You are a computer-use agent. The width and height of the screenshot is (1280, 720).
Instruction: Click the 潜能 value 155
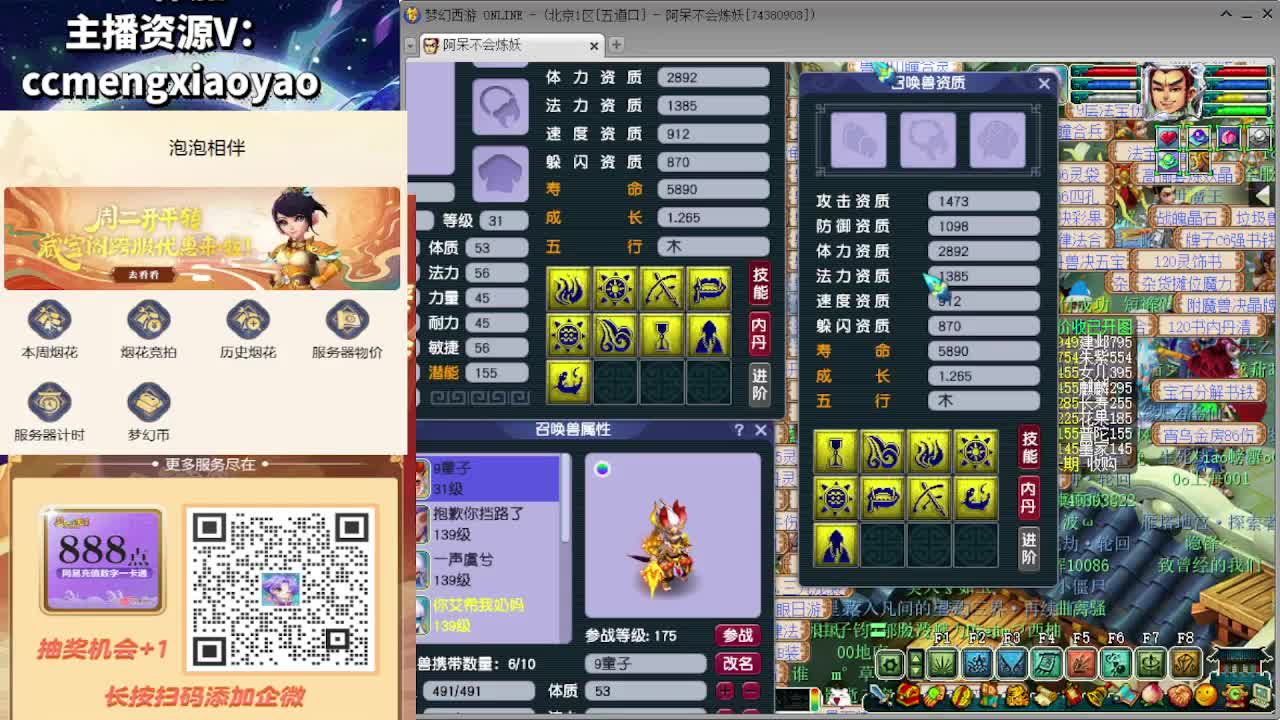[498, 373]
